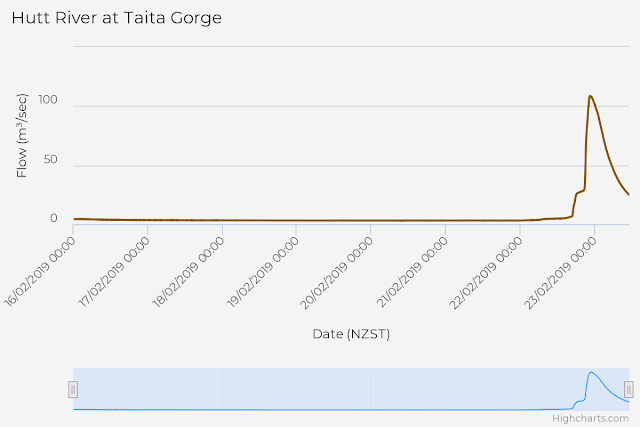Click the 23/02/2019 00:00 axis label
Image resolution: width=640 pixels, height=427 pixels.
561,271
